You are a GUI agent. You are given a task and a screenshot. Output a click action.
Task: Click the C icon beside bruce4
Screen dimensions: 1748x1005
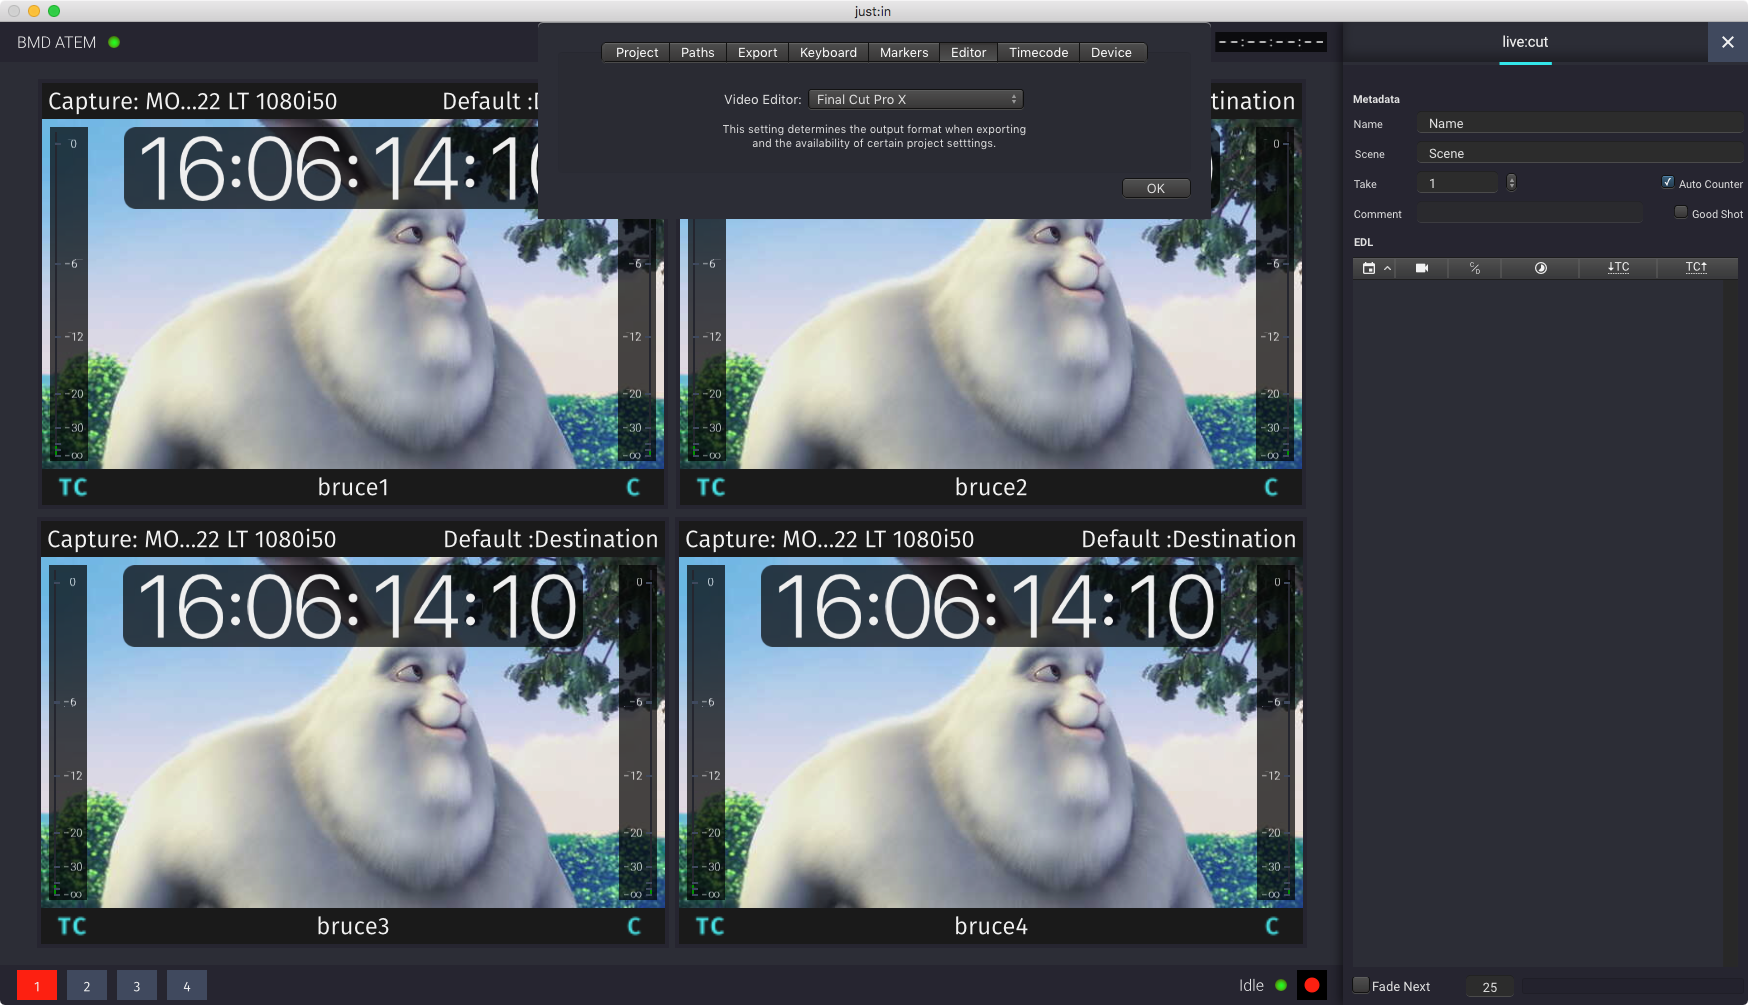(x=1271, y=927)
